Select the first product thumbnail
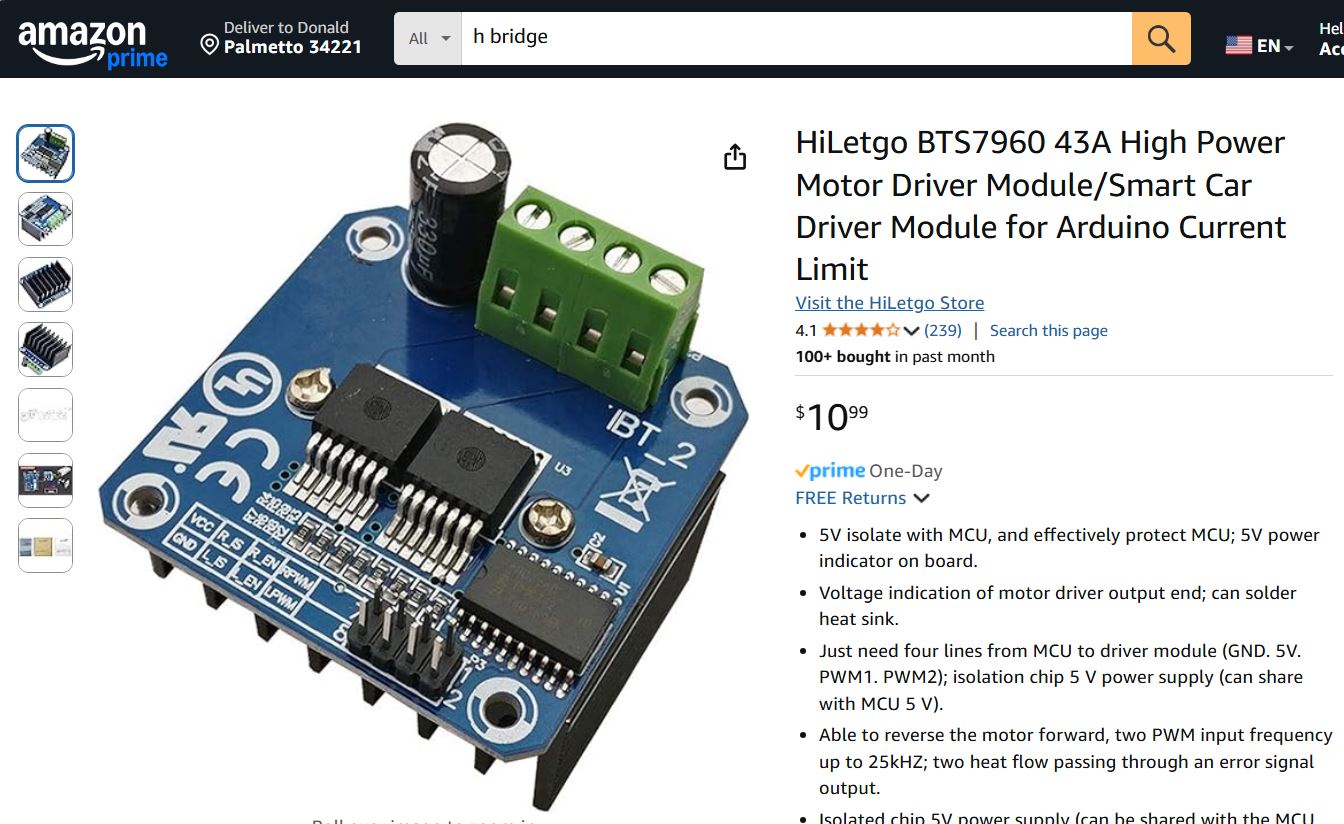 pyautogui.click(x=45, y=153)
